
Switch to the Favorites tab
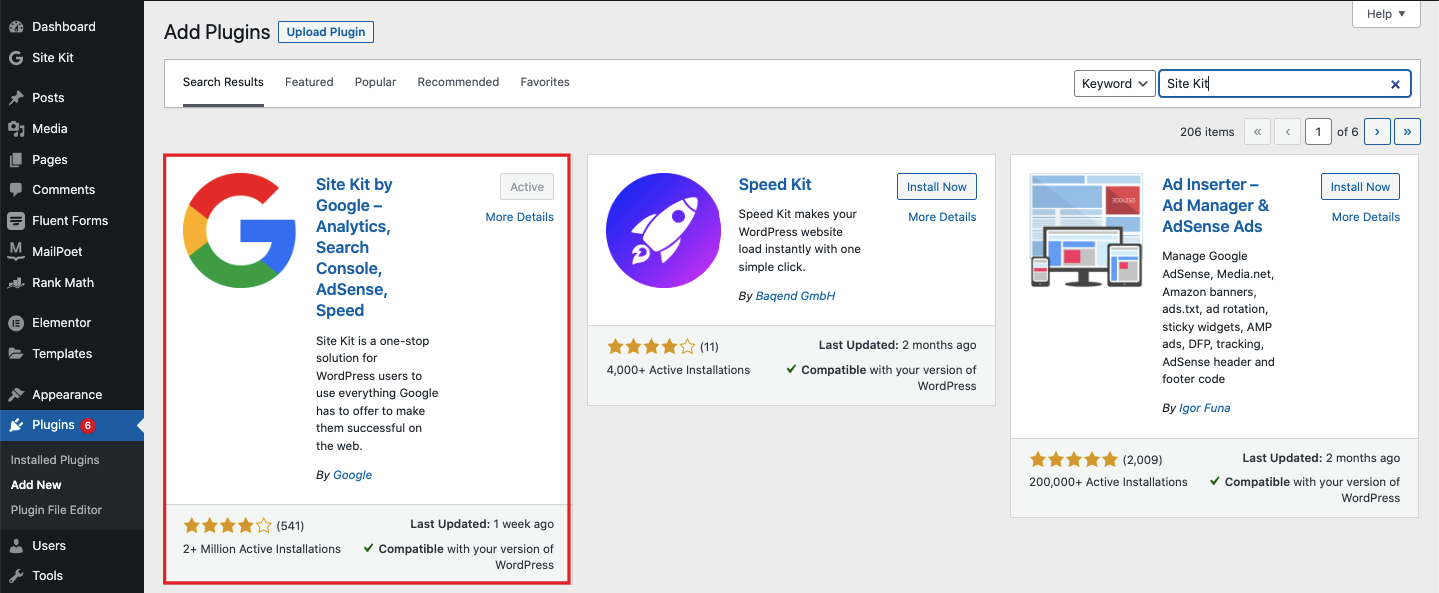coord(545,82)
